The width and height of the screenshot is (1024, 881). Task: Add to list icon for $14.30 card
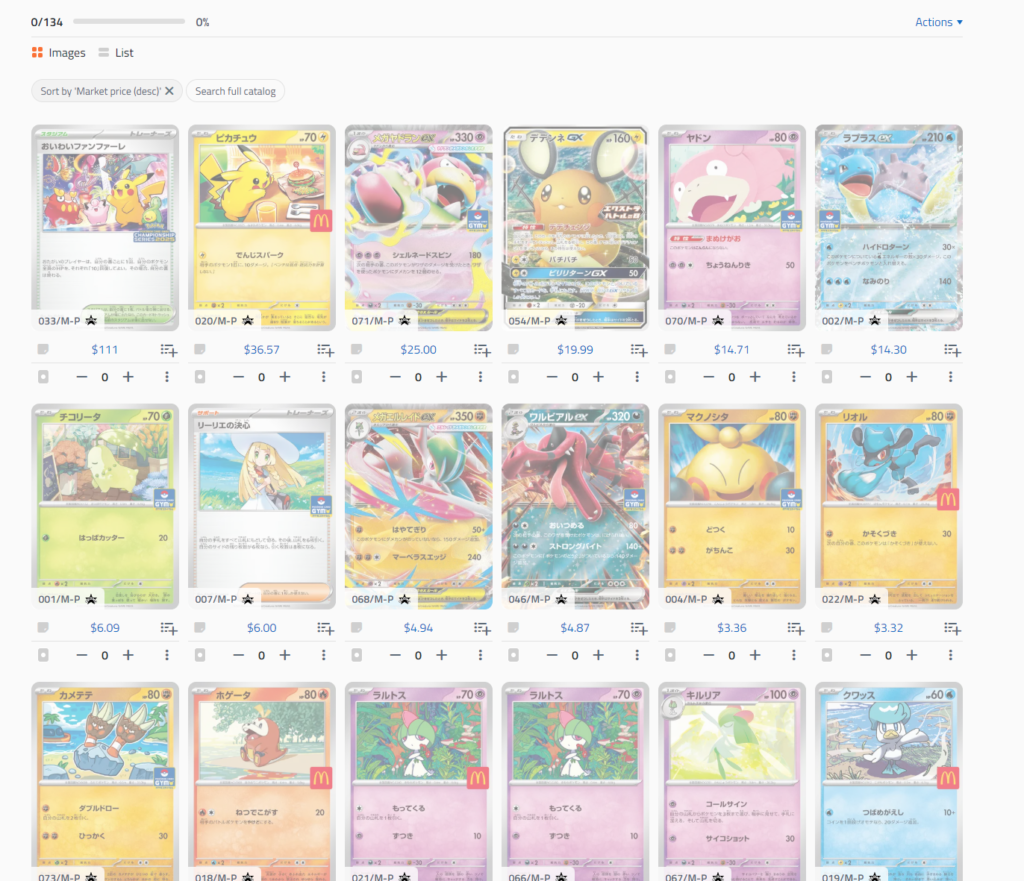(952, 350)
